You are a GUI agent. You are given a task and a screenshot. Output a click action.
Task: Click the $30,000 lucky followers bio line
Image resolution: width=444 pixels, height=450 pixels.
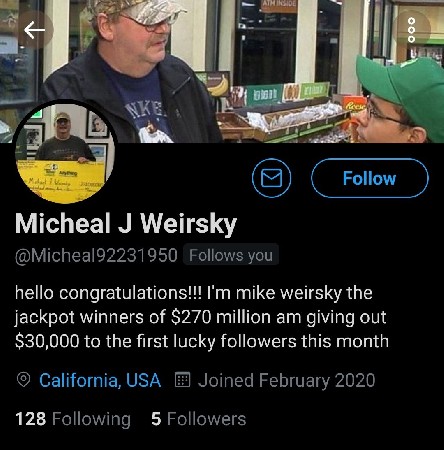[202, 341]
